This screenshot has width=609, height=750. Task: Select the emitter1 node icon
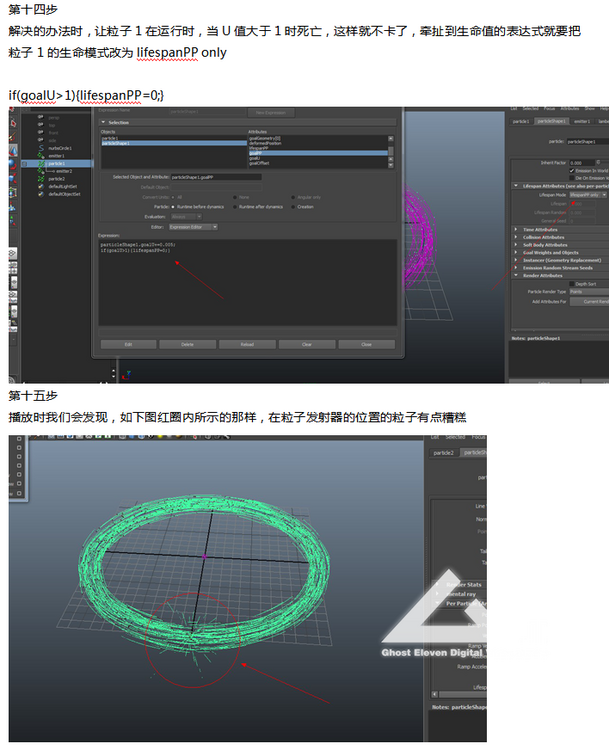click(42, 156)
